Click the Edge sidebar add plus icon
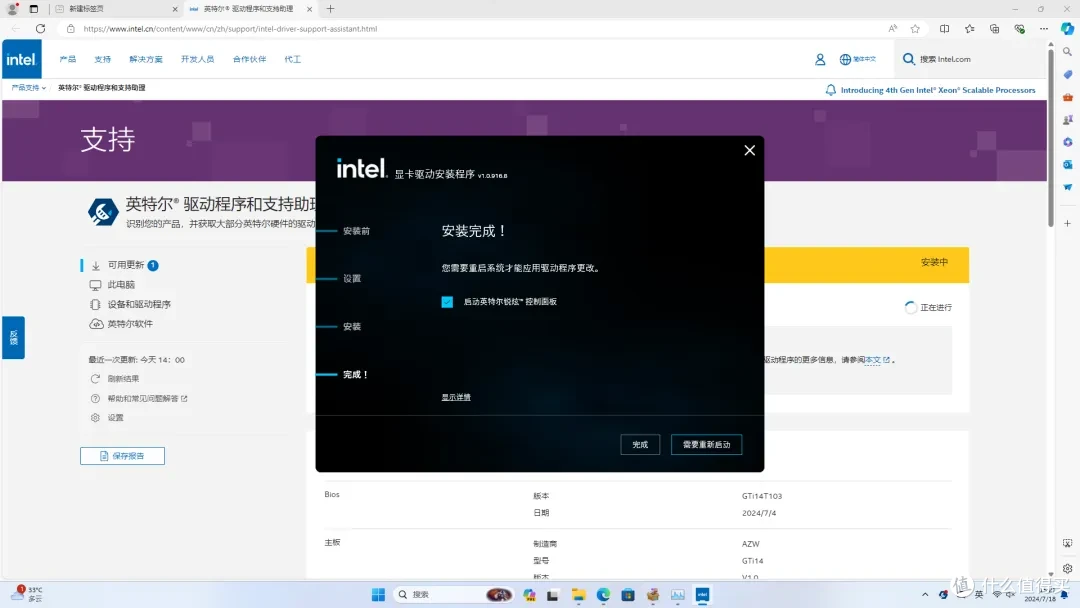1080x608 pixels. tap(1067, 223)
